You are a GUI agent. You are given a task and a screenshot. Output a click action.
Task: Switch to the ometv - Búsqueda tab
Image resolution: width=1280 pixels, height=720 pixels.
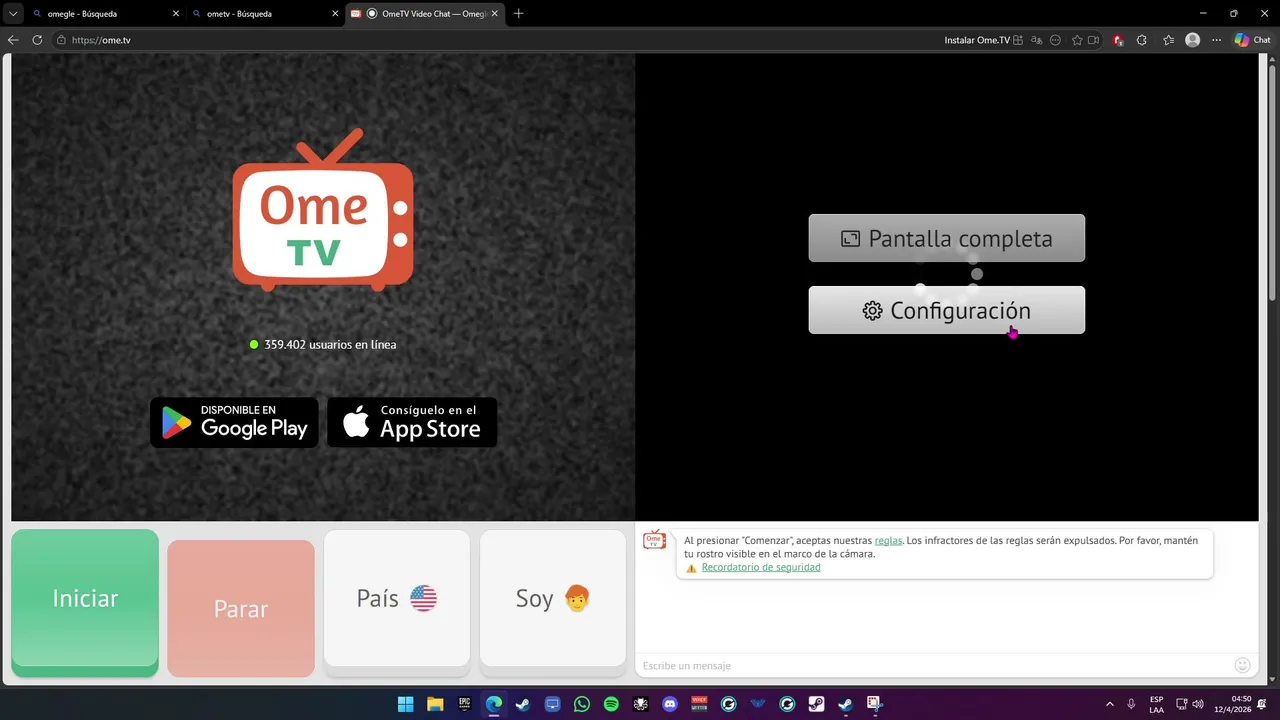pos(265,14)
